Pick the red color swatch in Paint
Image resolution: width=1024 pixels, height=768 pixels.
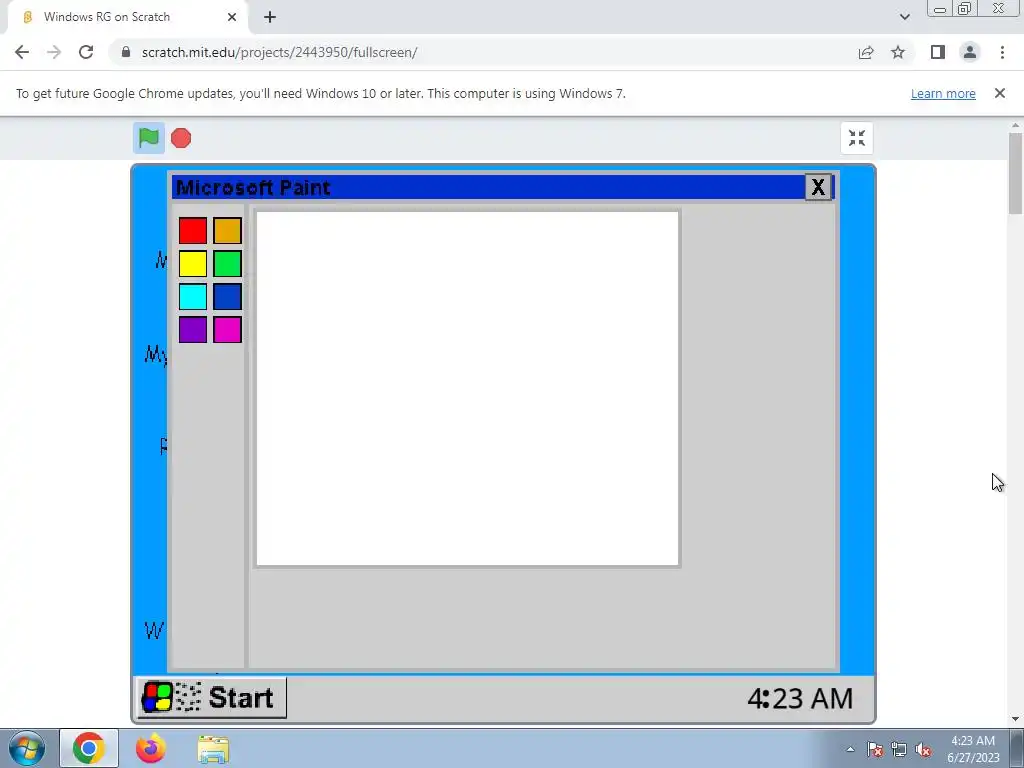pos(193,231)
